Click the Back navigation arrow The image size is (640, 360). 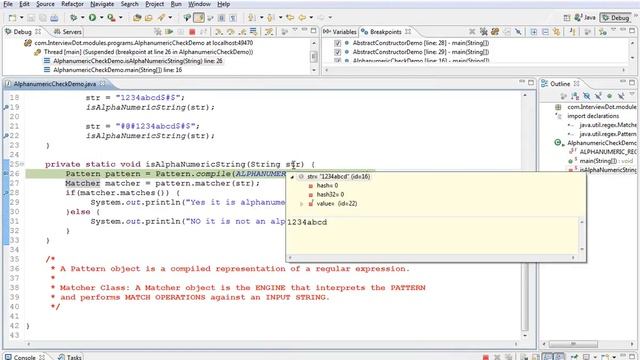[302, 18]
